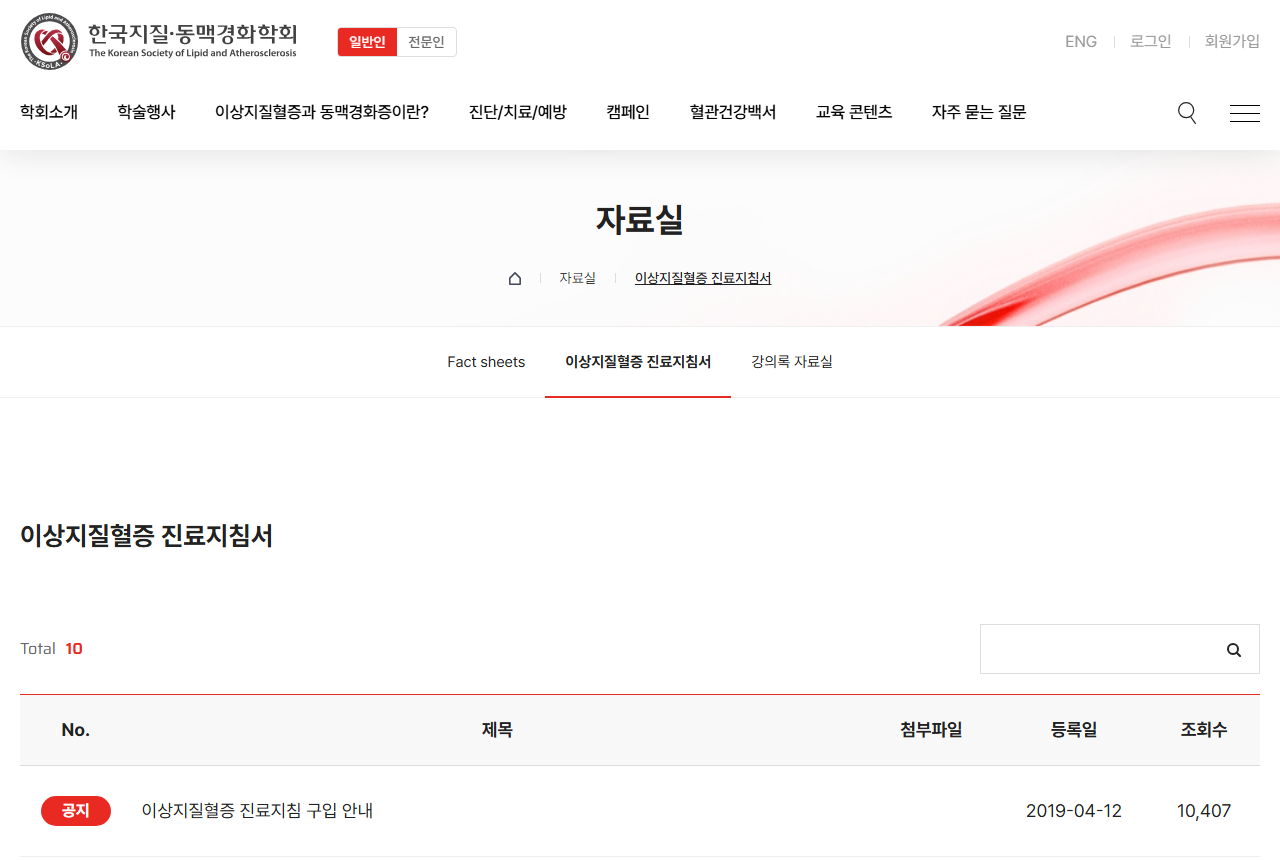Click the view count 10,407

1204,811
